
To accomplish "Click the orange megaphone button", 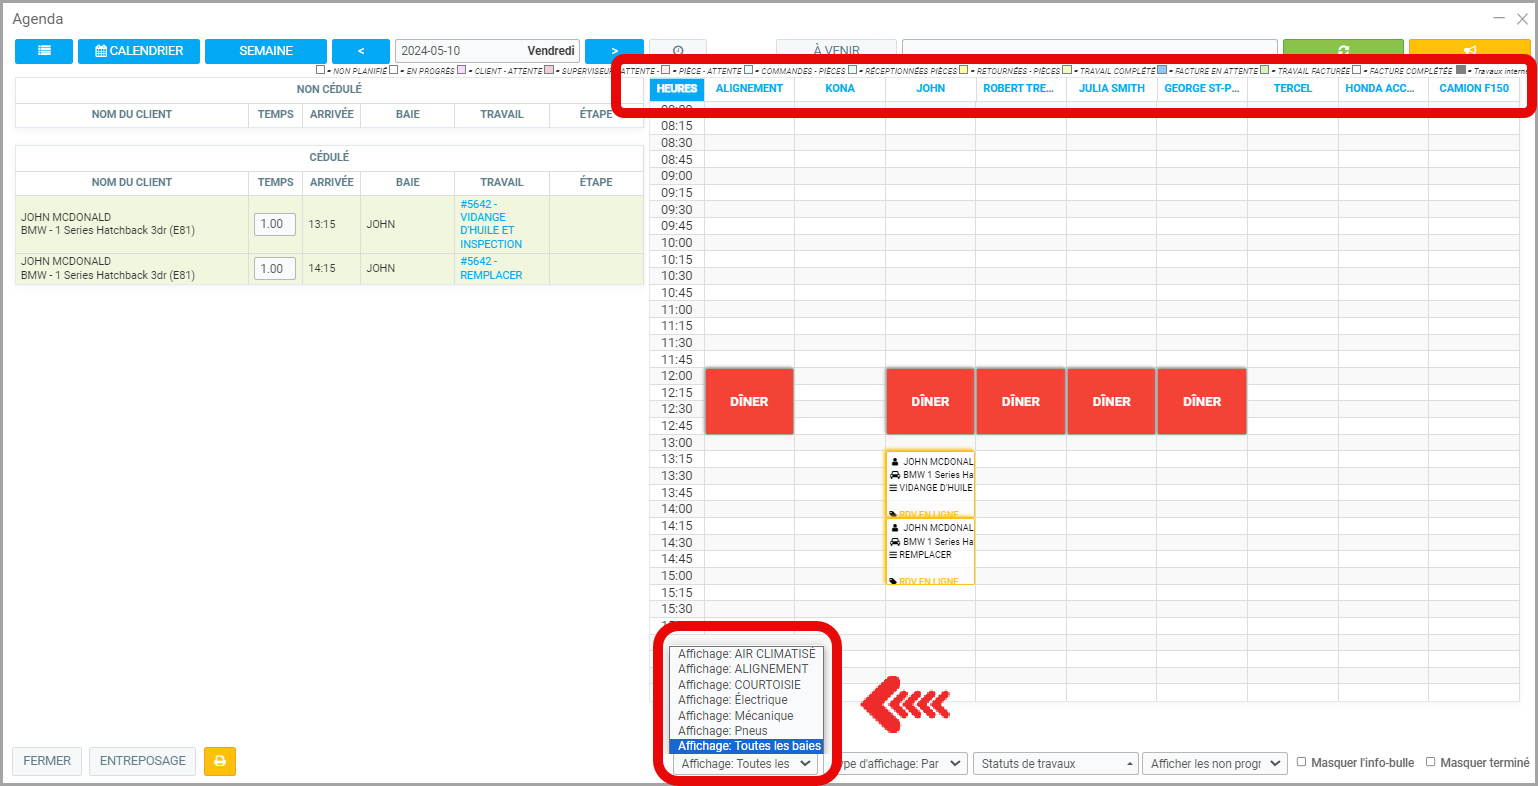I will click(1468, 48).
